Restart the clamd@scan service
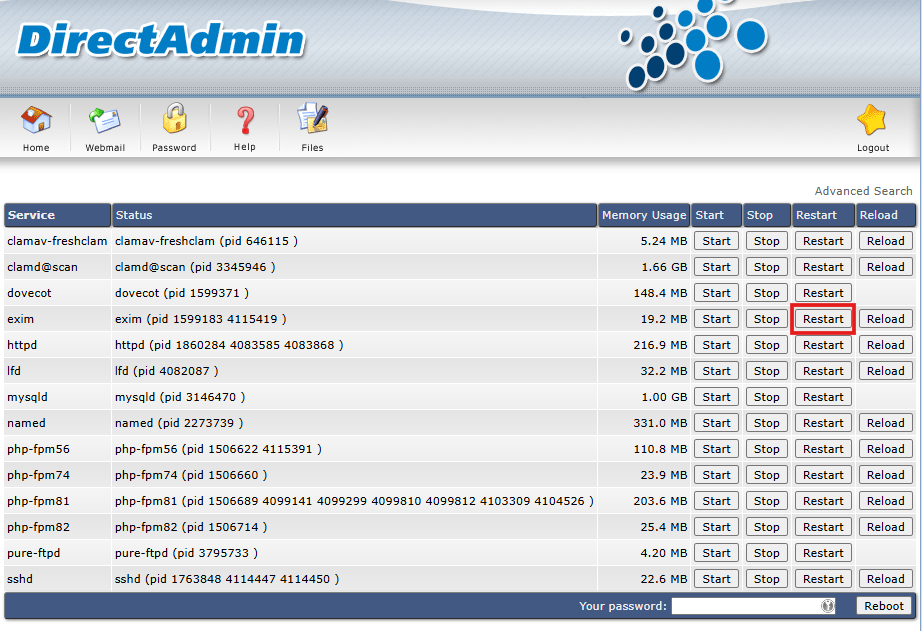 [823, 267]
